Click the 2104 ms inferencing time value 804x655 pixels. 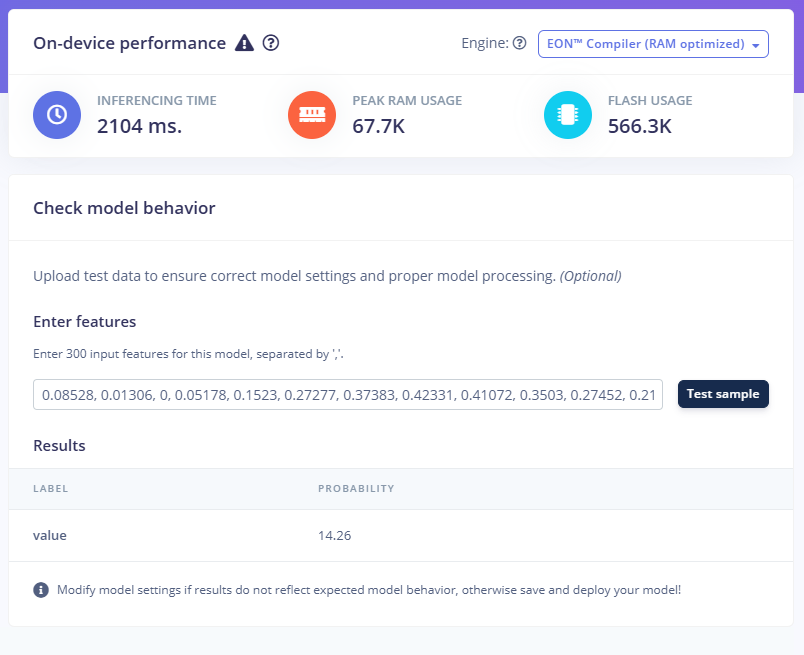coord(139,126)
